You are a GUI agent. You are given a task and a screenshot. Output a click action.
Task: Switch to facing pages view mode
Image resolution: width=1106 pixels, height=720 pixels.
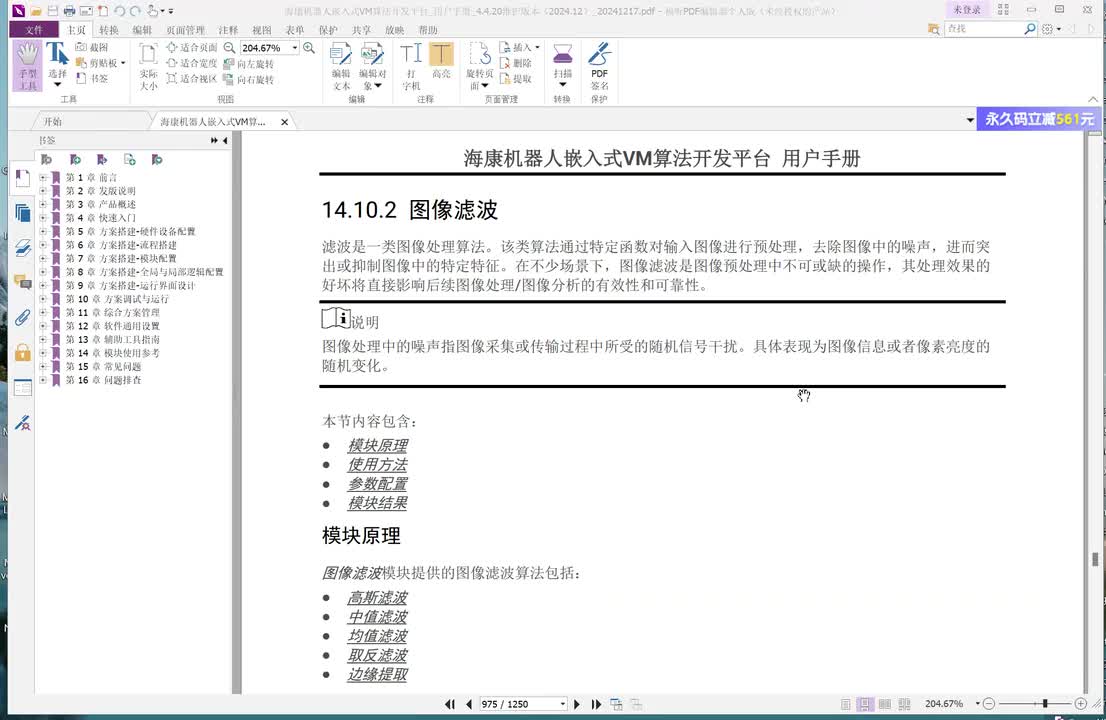pos(885,704)
